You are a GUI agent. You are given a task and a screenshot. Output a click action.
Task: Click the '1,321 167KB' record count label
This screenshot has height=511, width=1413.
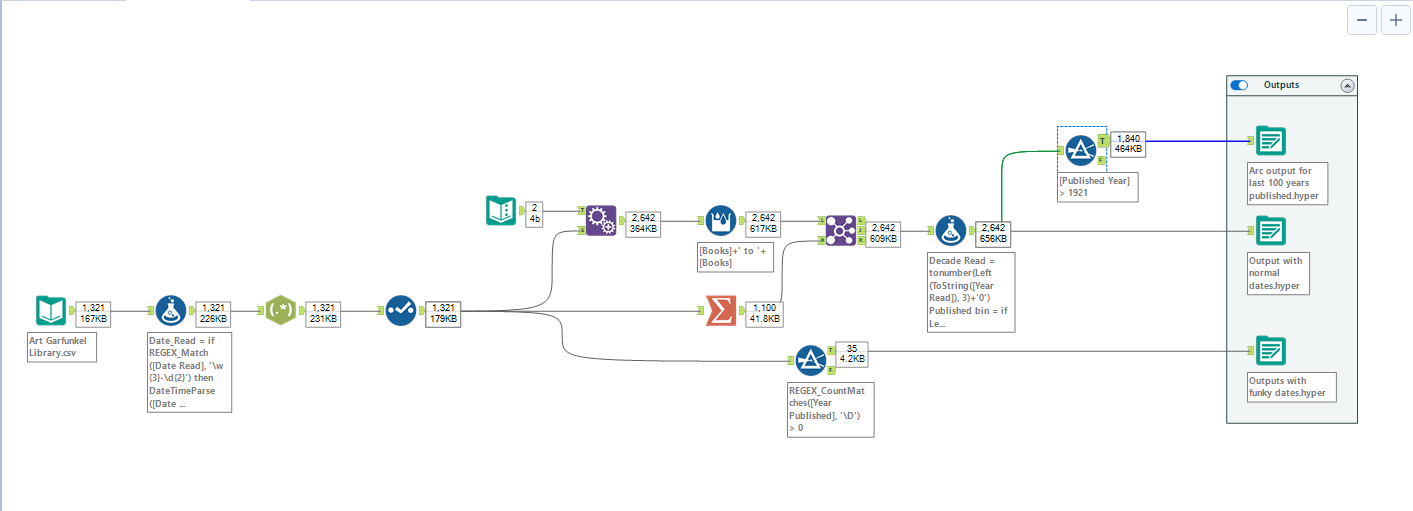pos(93,313)
